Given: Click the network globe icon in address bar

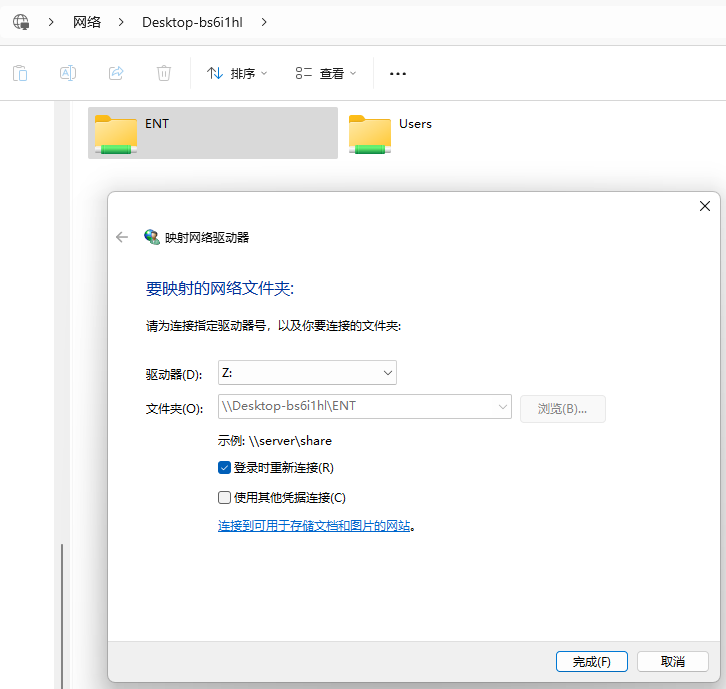Looking at the screenshot, I should [21, 21].
